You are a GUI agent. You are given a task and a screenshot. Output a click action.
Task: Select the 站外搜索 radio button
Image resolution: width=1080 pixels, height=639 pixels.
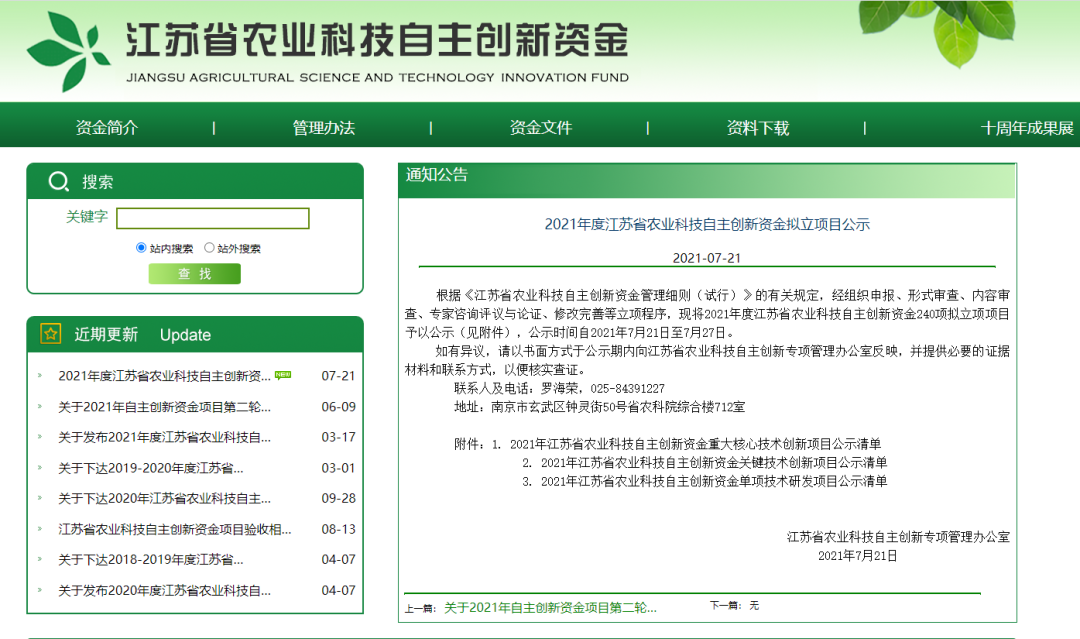point(209,248)
